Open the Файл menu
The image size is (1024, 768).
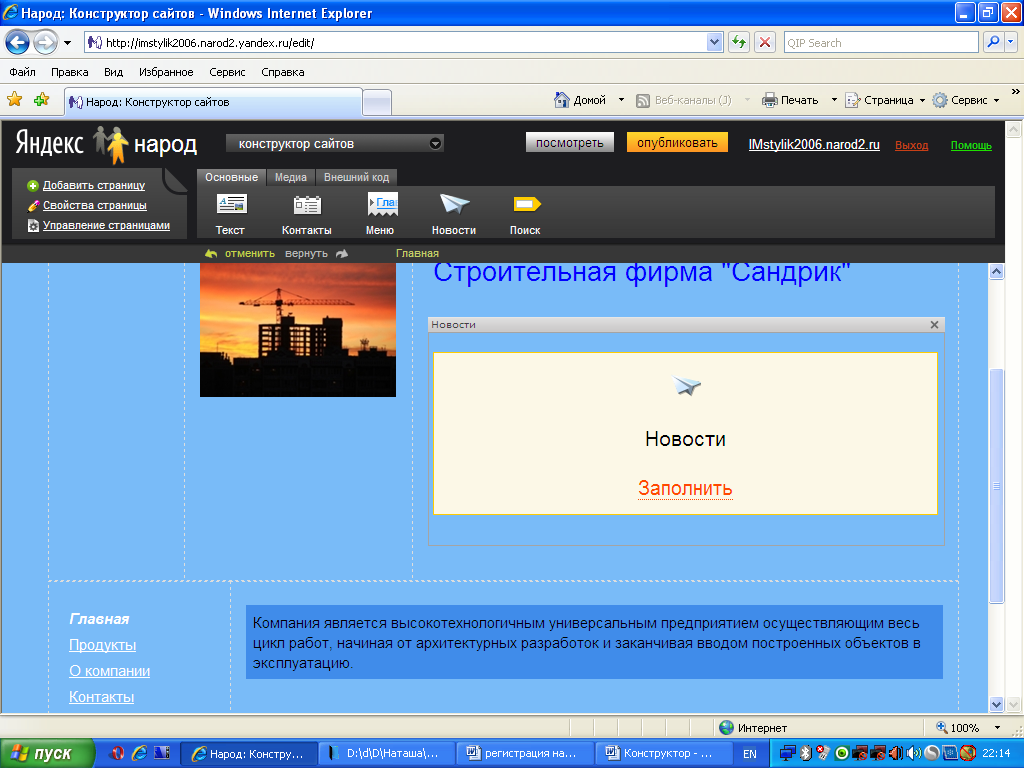click(22, 72)
